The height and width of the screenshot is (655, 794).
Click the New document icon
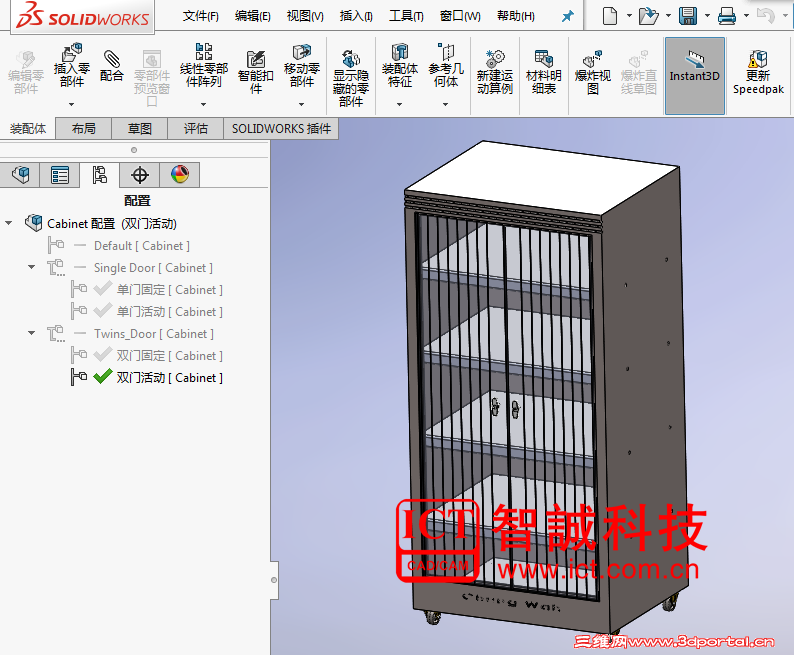click(x=610, y=16)
